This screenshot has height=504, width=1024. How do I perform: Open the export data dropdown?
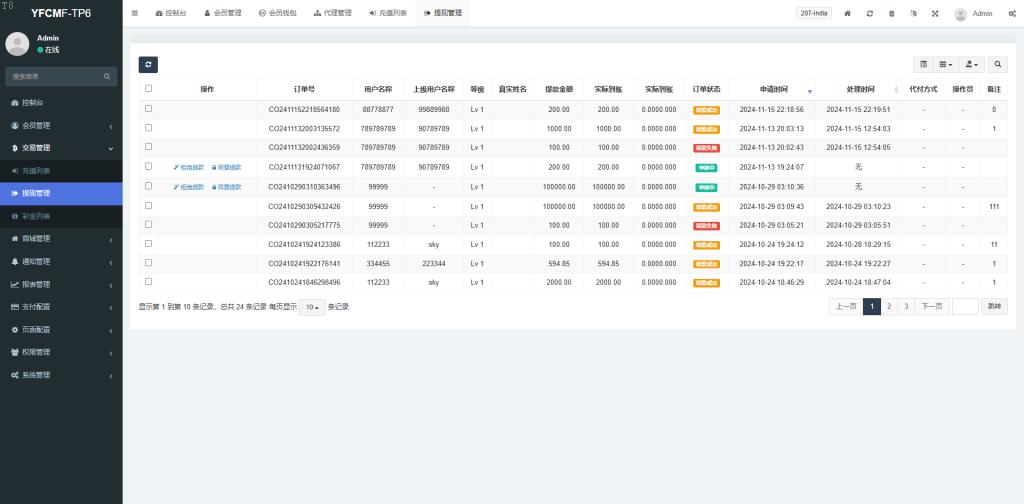click(970, 64)
